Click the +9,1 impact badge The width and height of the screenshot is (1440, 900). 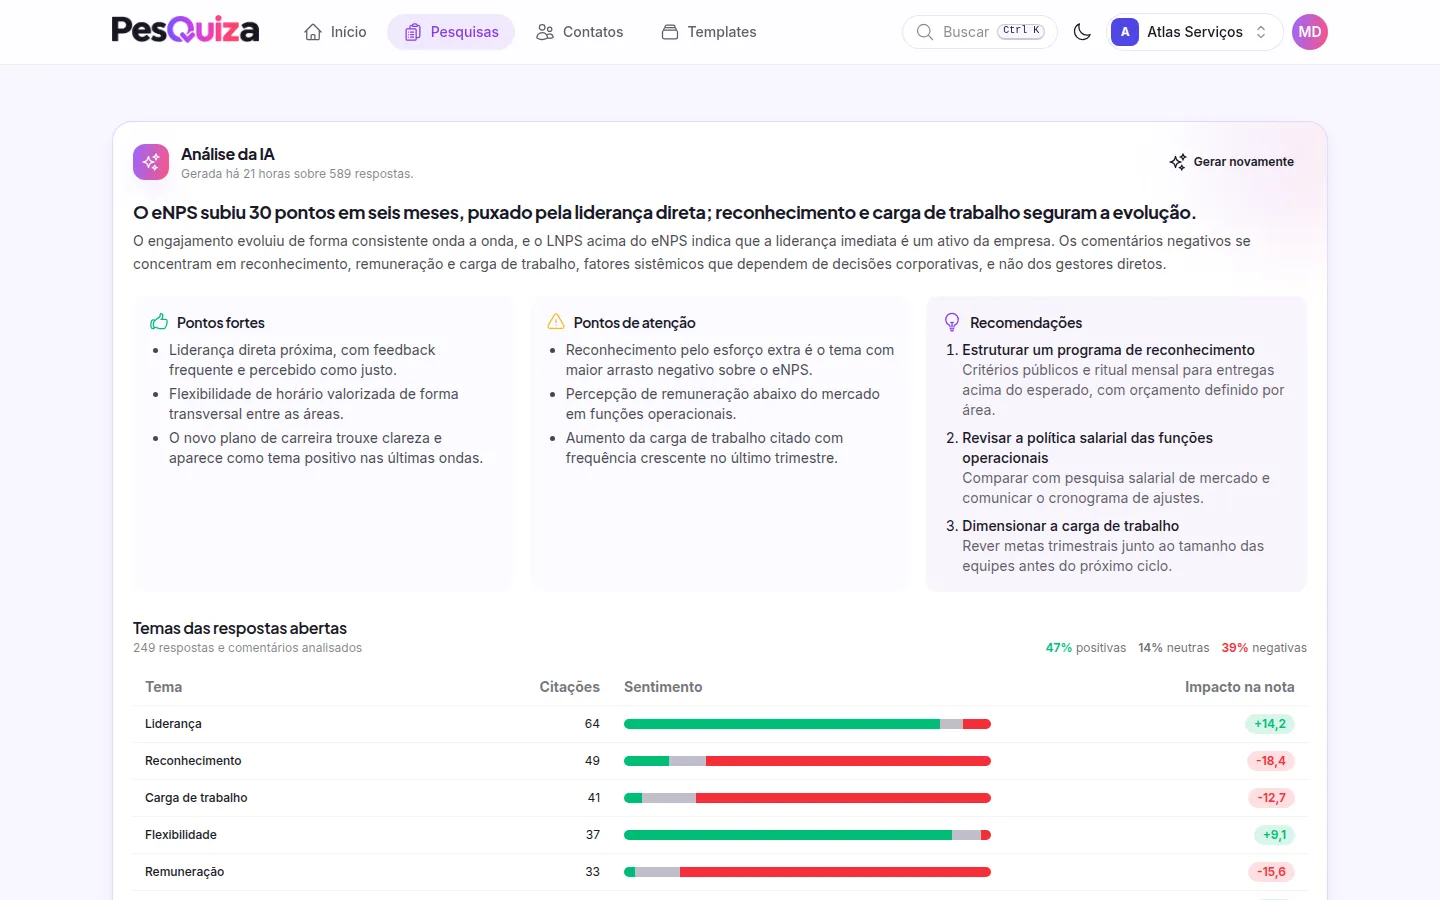pyautogui.click(x=1274, y=835)
